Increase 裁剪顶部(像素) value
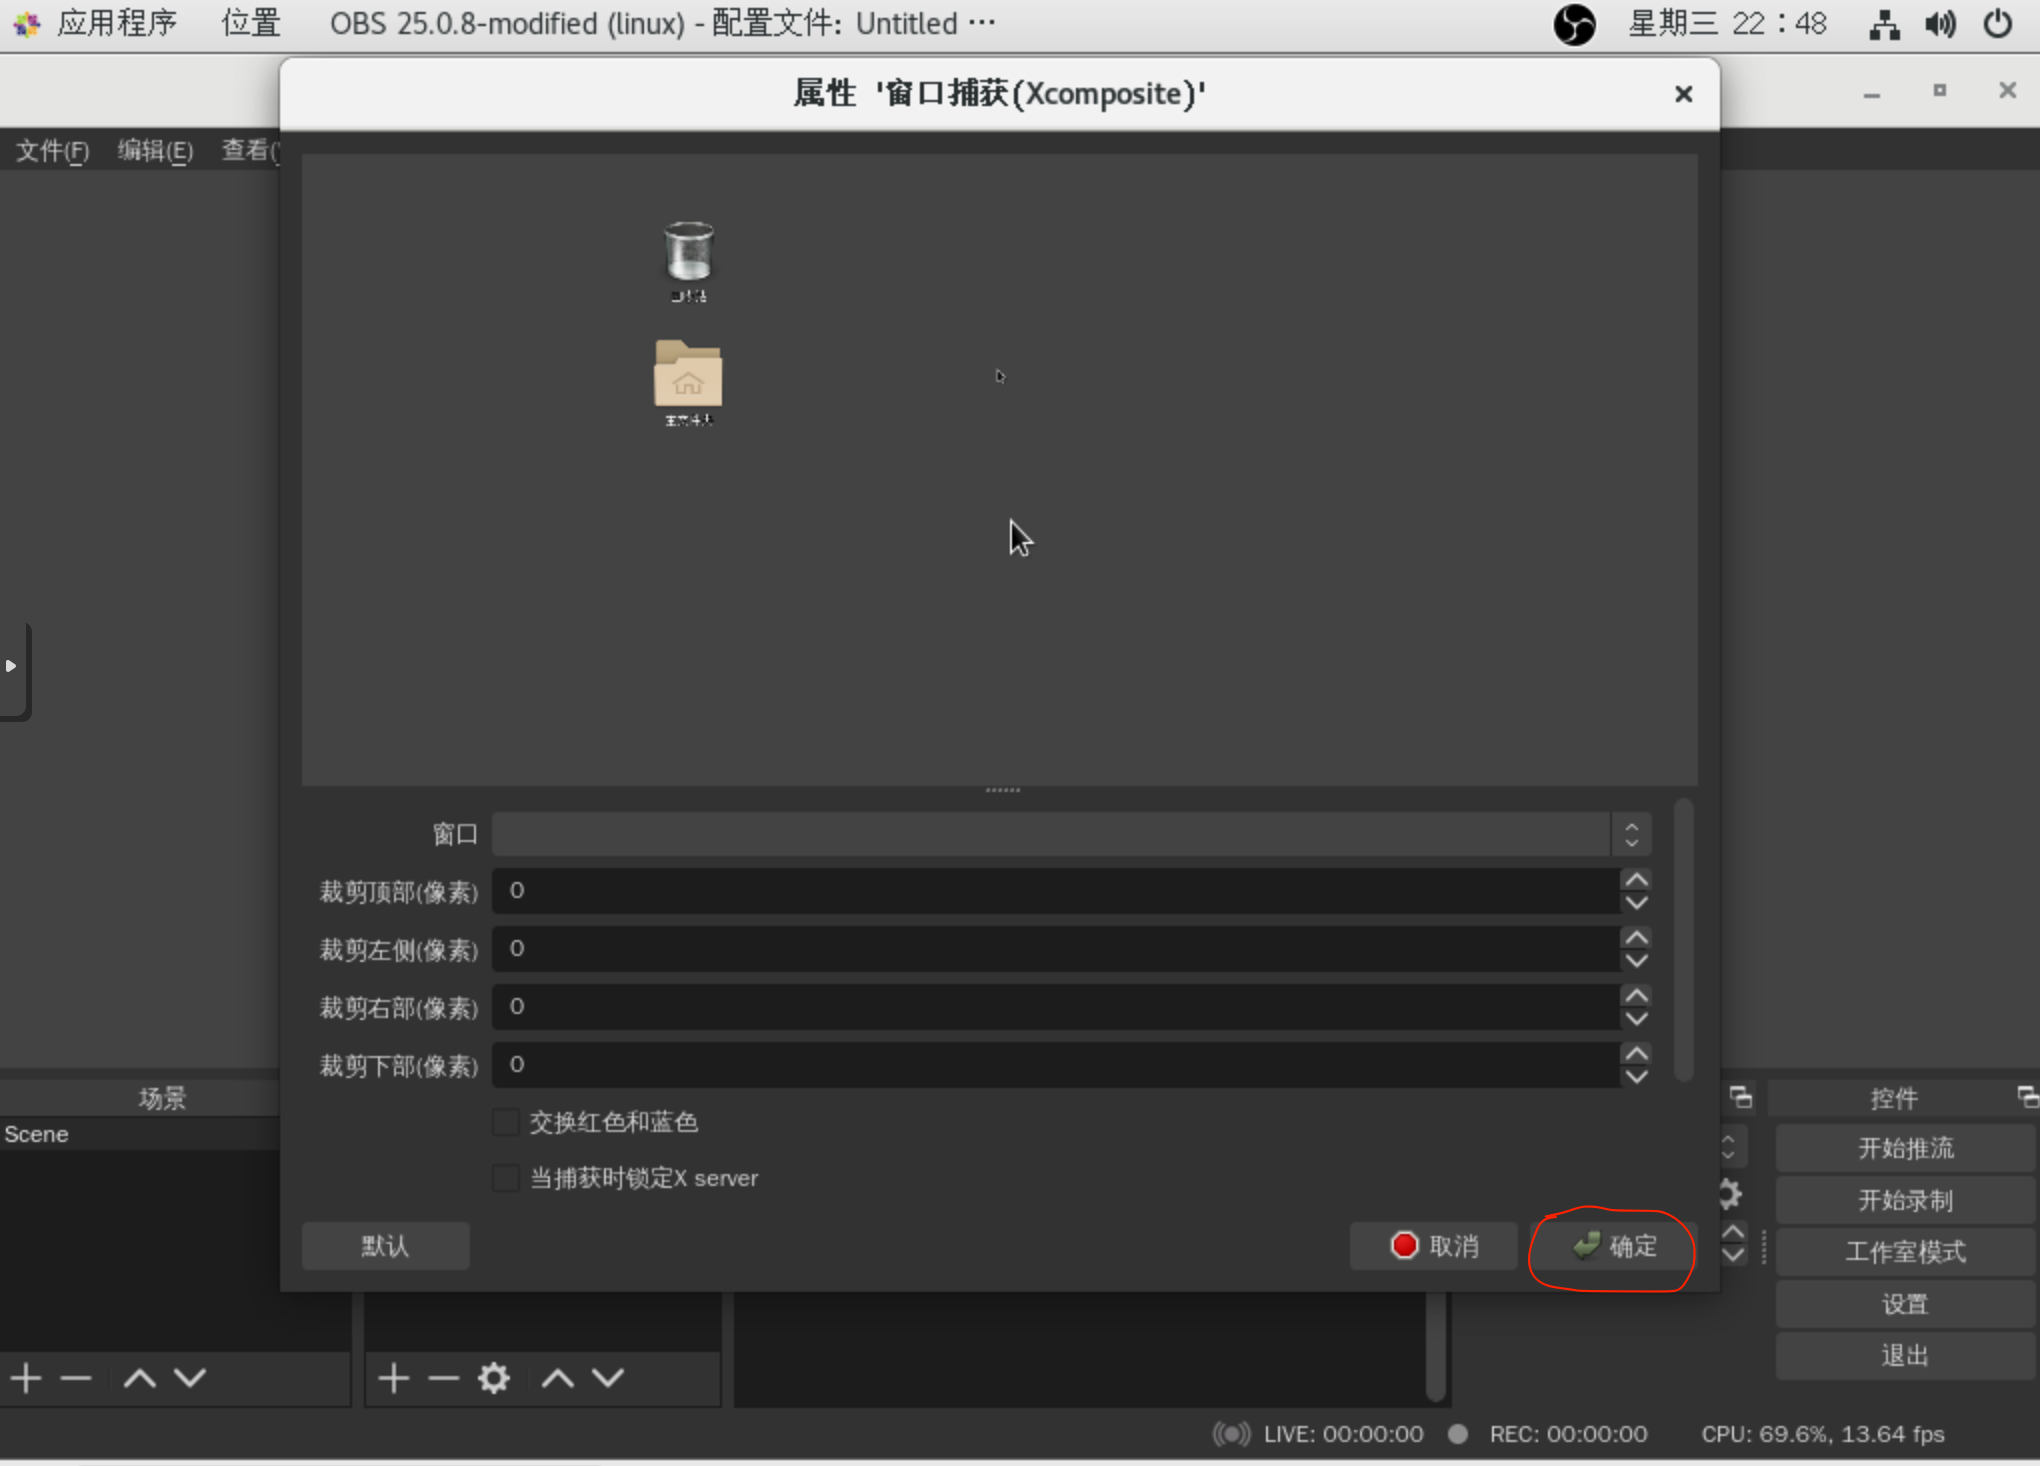Image resolution: width=2040 pixels, height=1466 pixels. (x=1637, y=880)
